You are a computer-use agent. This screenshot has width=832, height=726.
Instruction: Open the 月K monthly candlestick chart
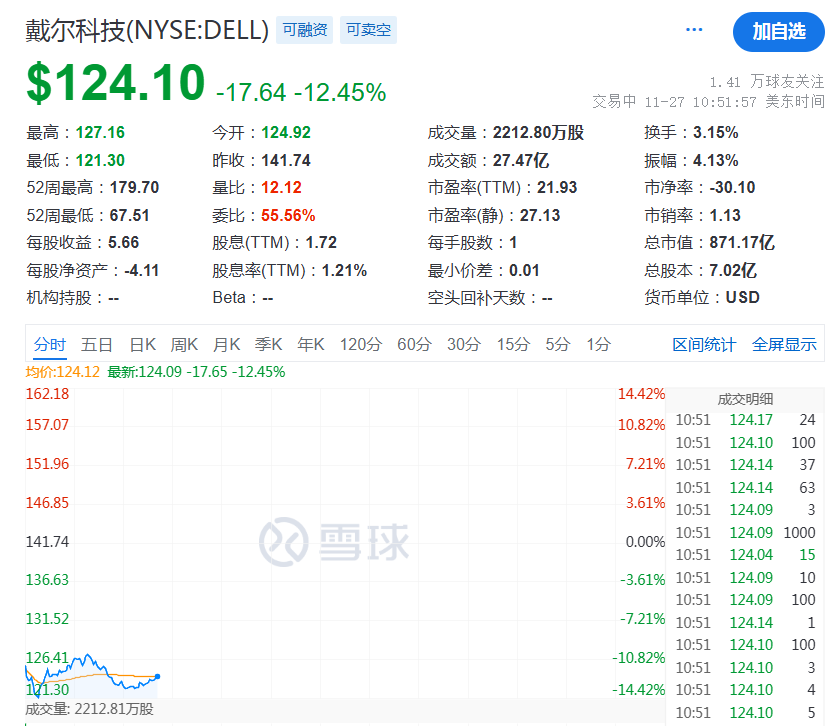click(226, 343)
